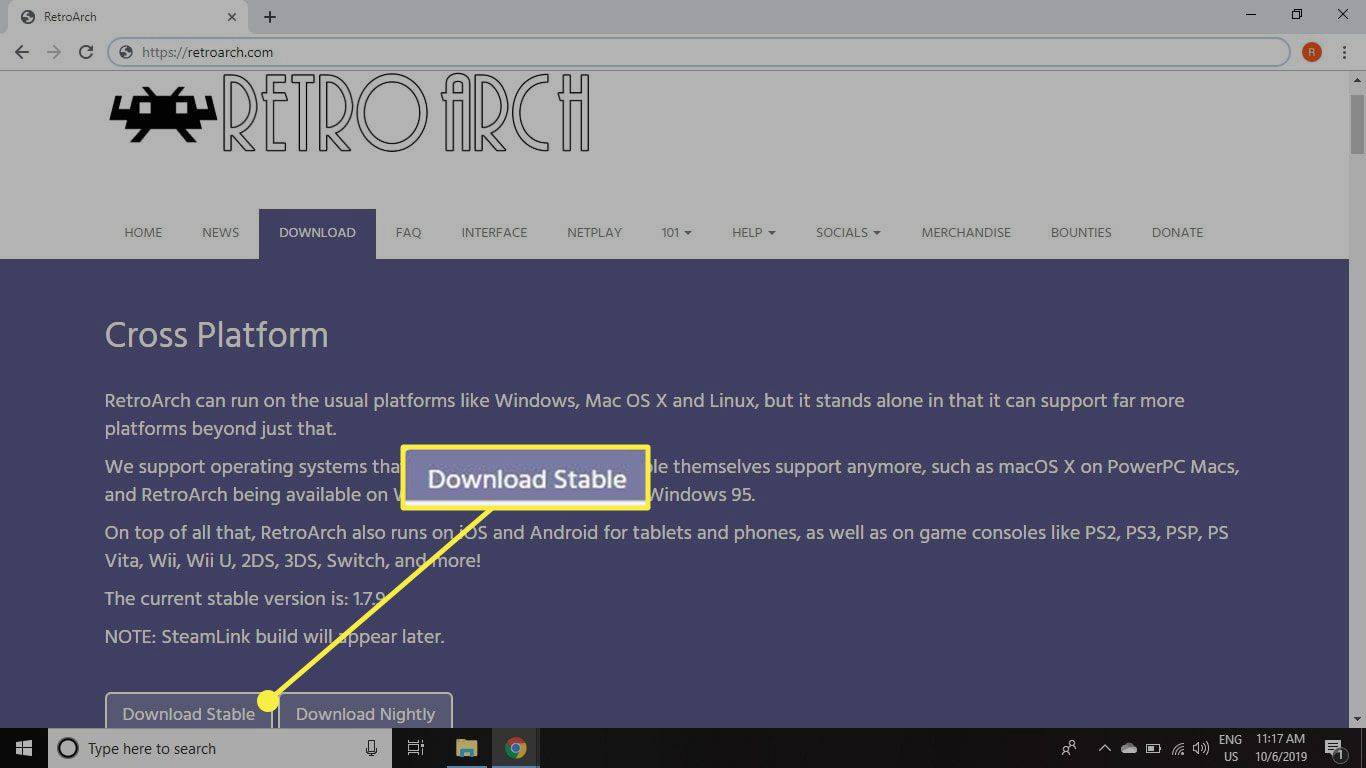Click the site info globe icon
This screenshot has width=1366, height=768.
[125, 52]
